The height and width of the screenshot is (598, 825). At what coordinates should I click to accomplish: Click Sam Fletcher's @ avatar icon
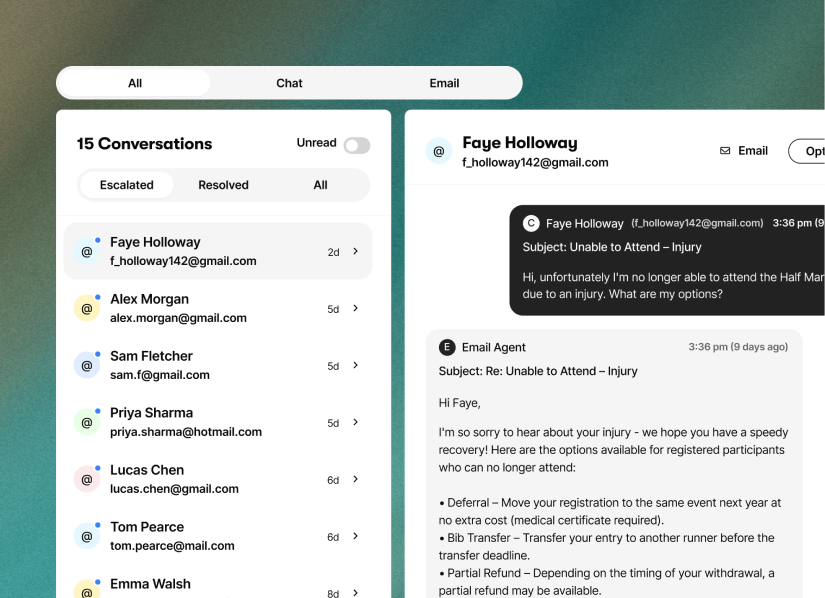coord(87,366)
